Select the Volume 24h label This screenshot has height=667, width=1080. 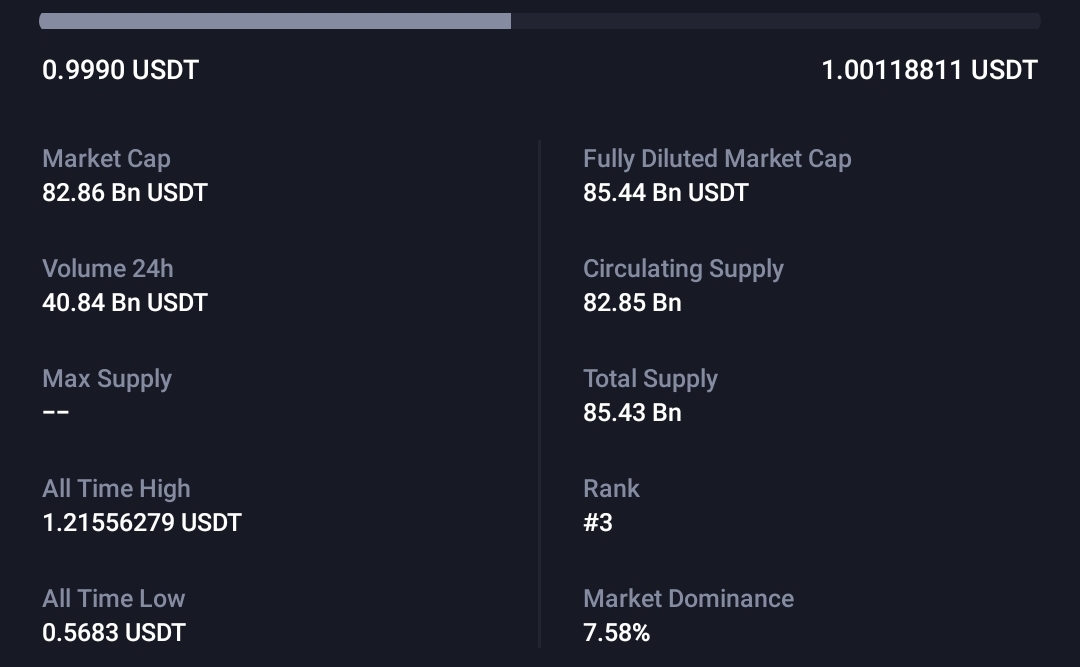(108, 269)
